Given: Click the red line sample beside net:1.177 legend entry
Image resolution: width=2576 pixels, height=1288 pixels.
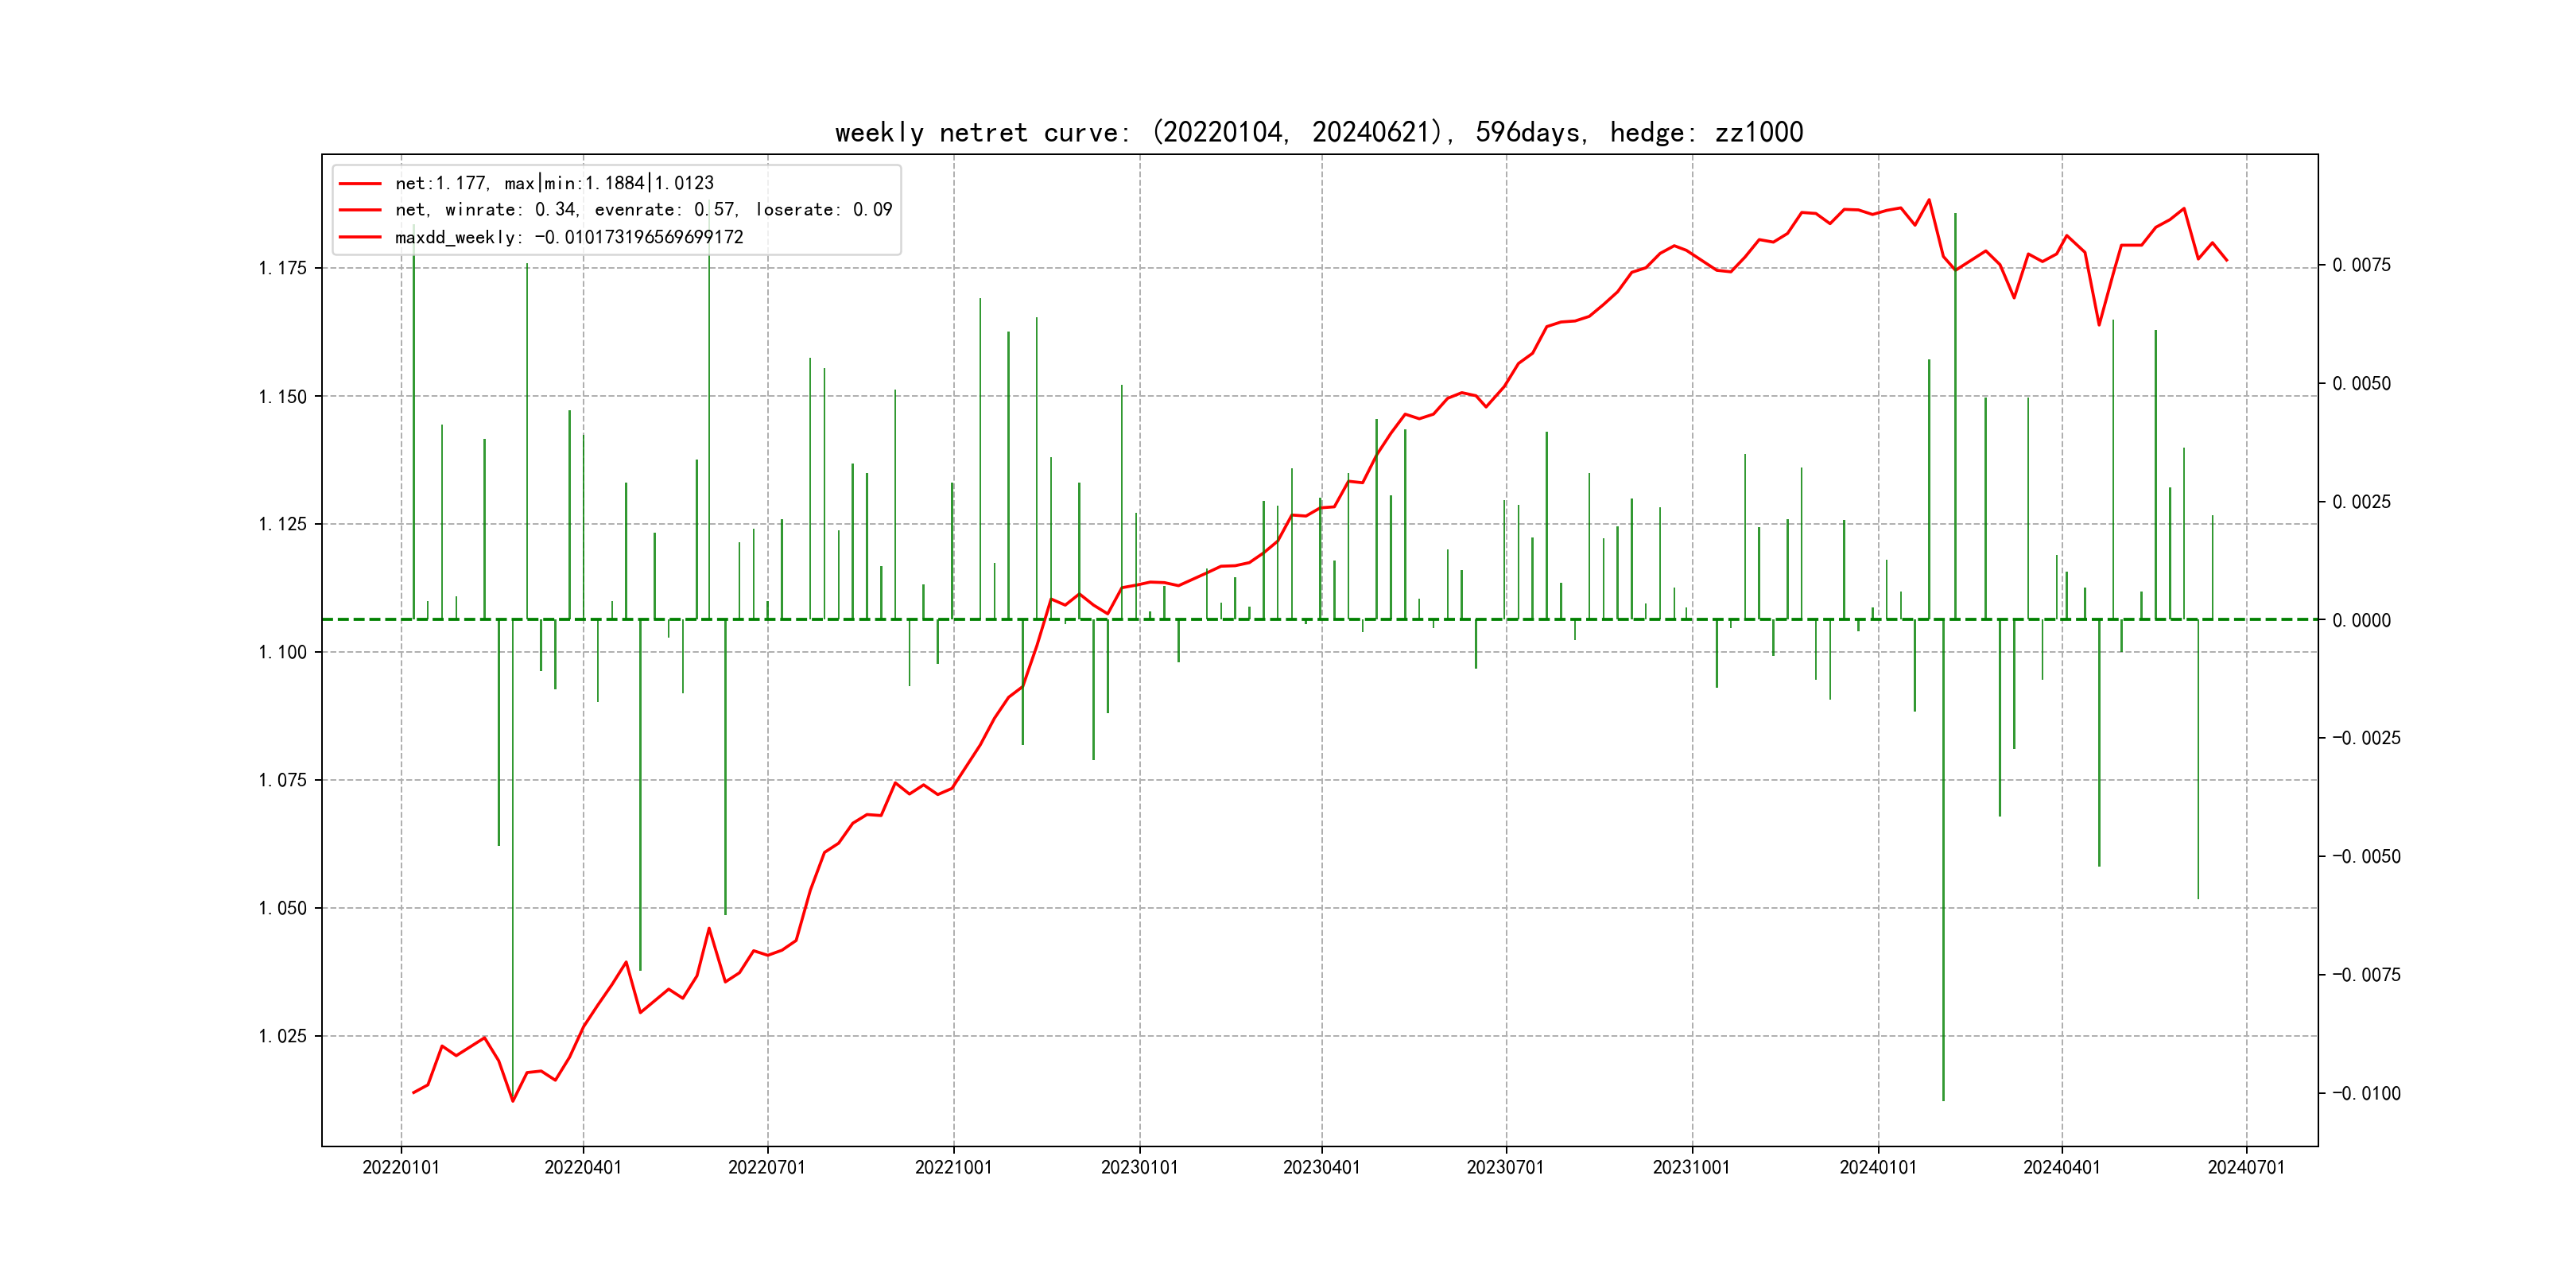Looking at the screenshot, I should click(x=360, y=184).
